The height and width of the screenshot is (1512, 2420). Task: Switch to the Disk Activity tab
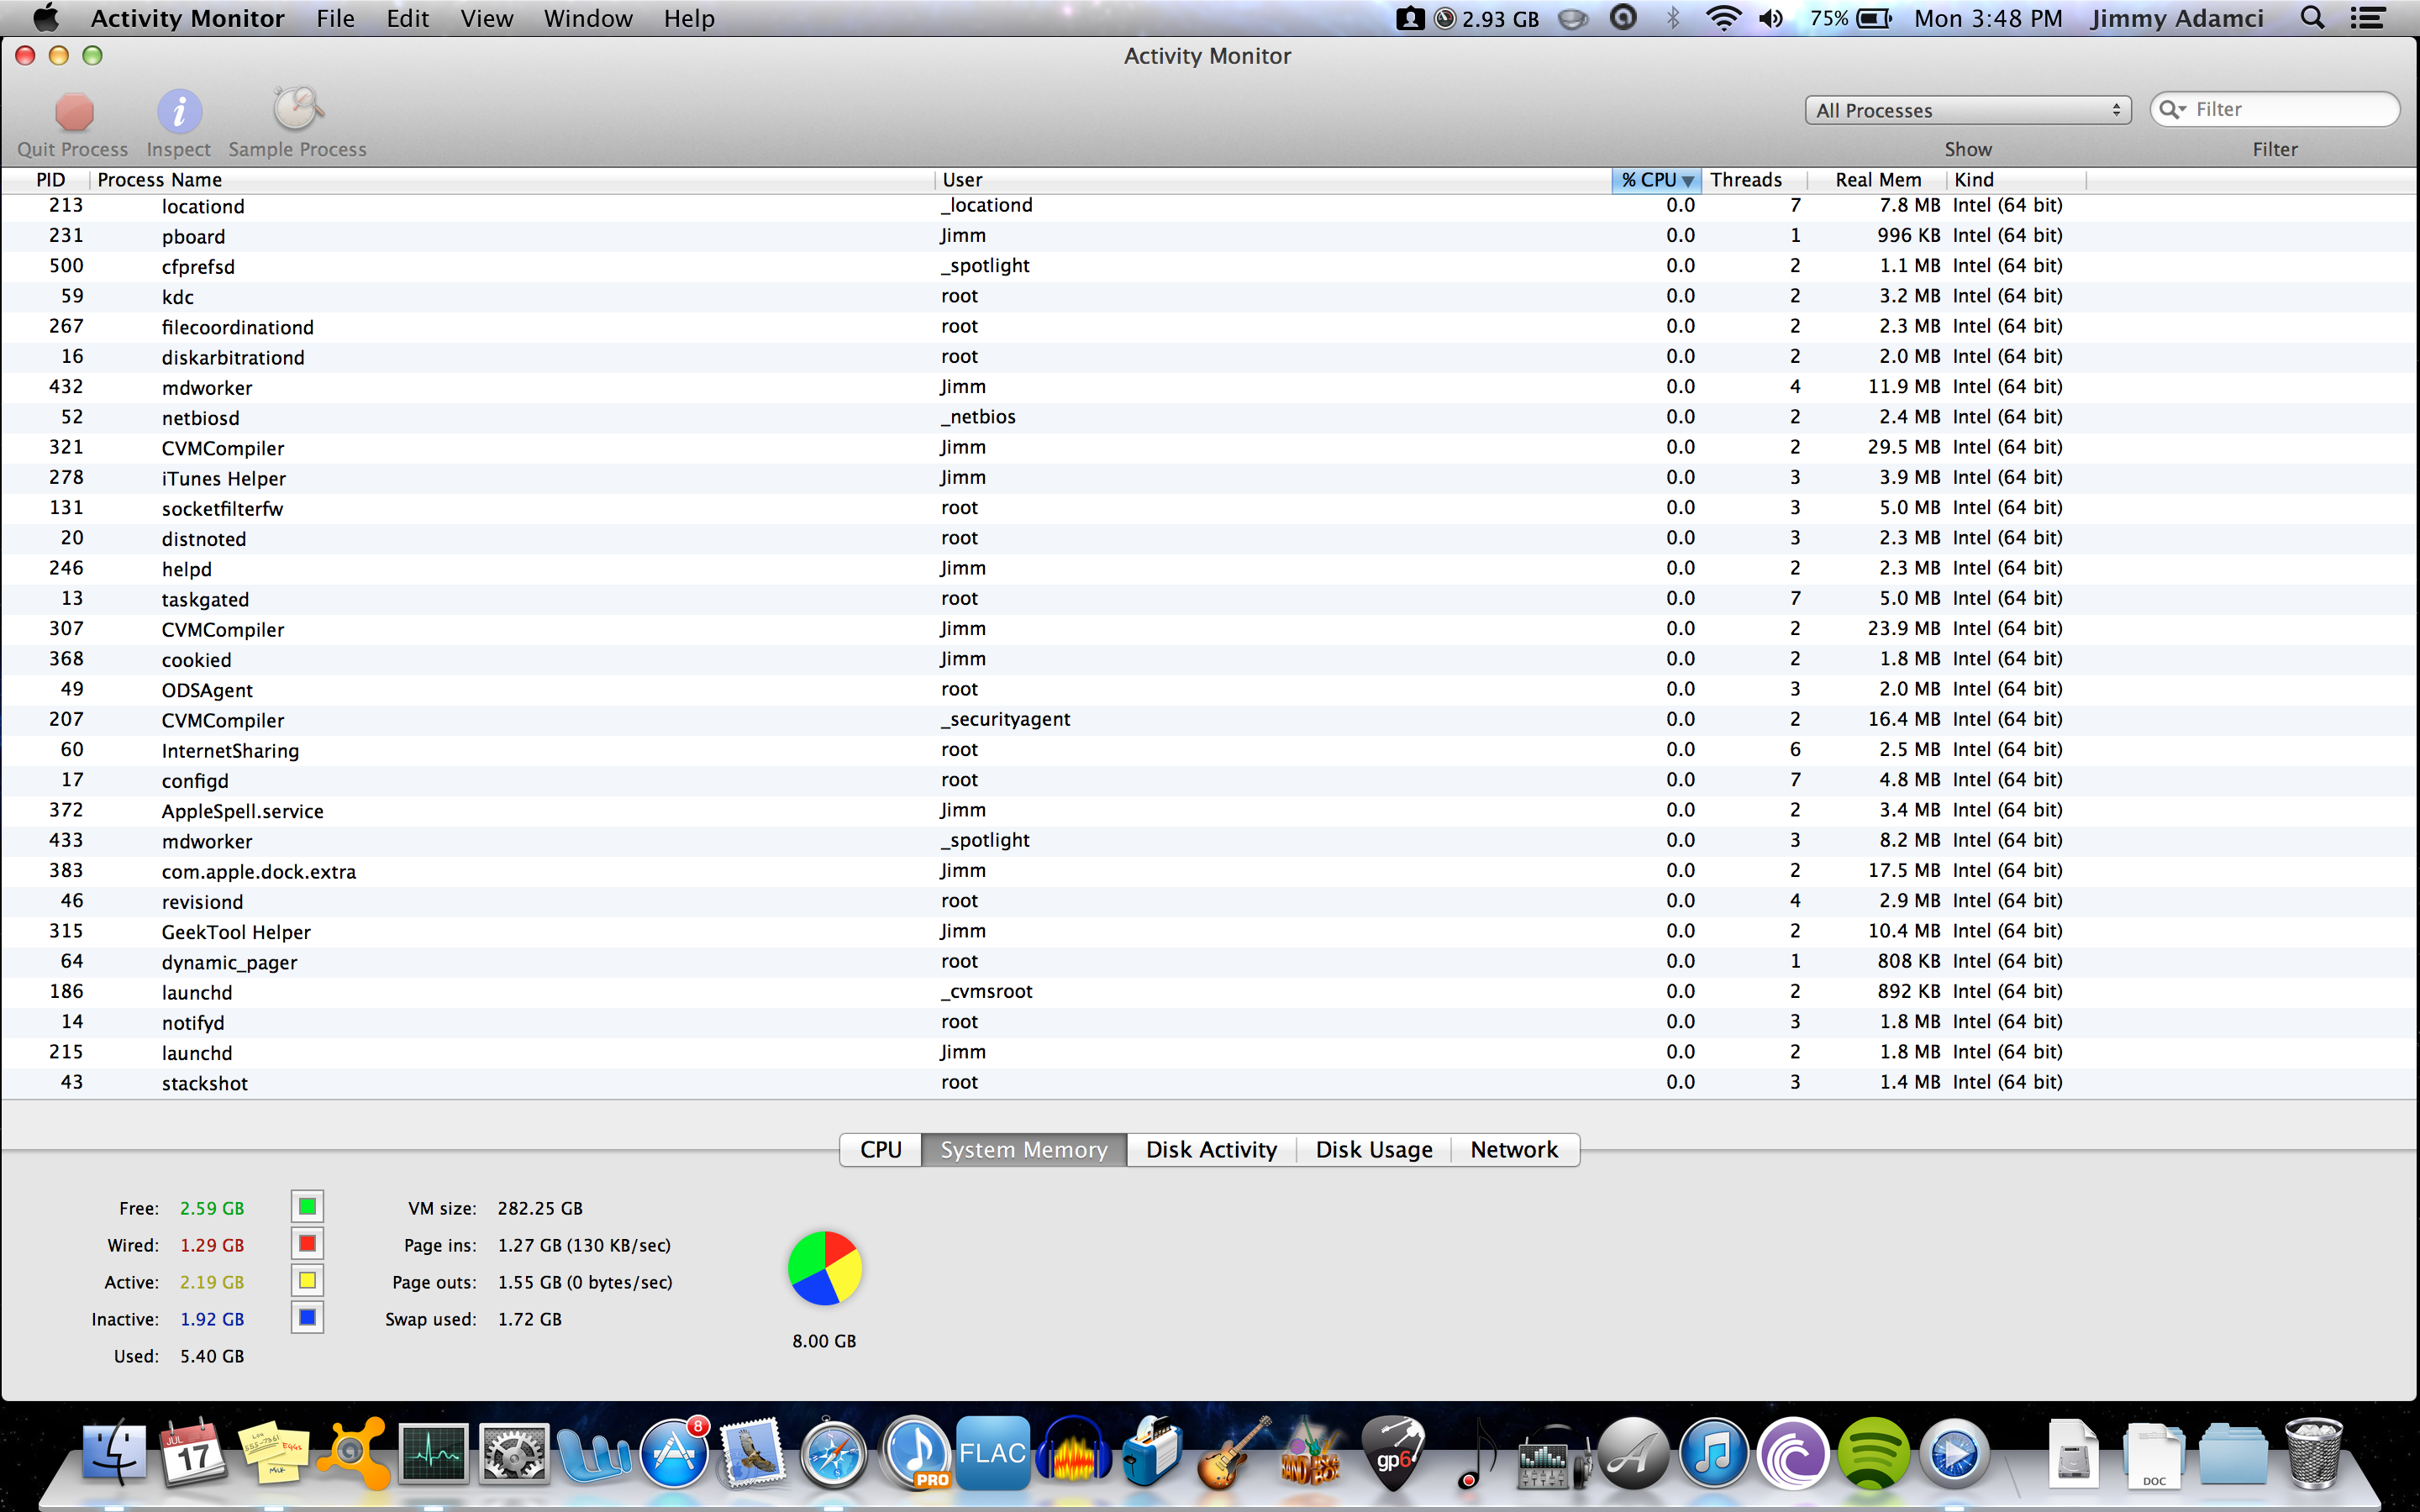point(1211,1150)
